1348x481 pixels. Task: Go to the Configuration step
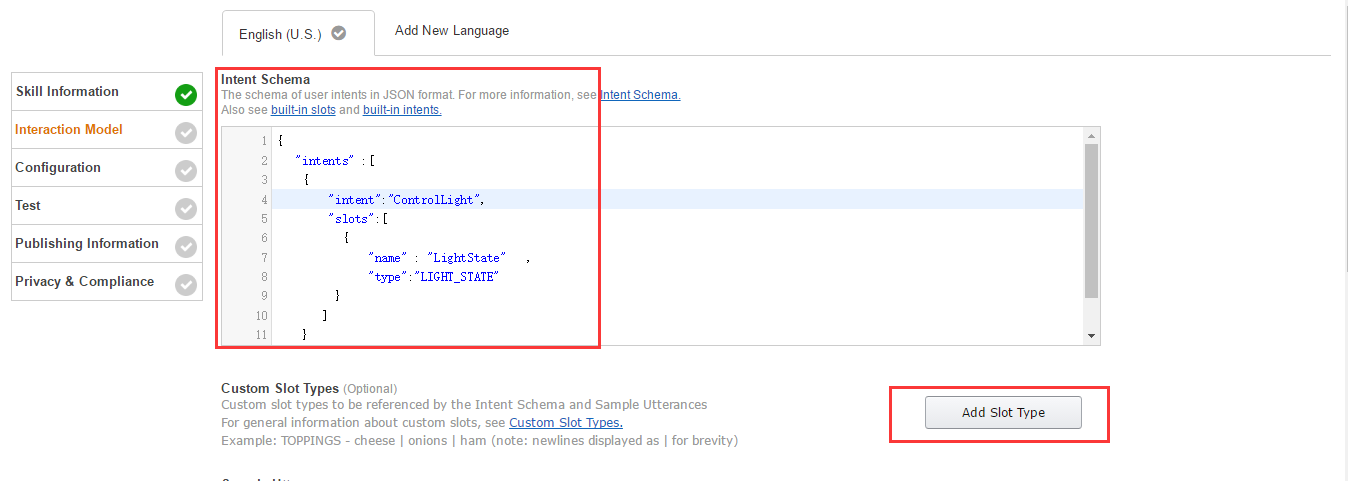[x=58, y=168]
